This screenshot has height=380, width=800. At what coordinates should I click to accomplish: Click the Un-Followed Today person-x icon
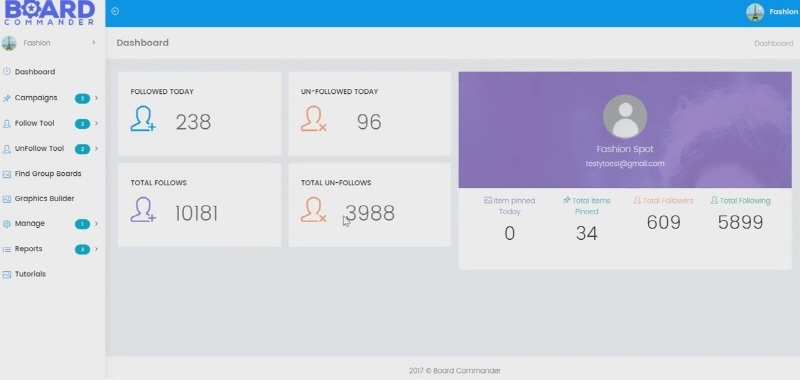313,119
